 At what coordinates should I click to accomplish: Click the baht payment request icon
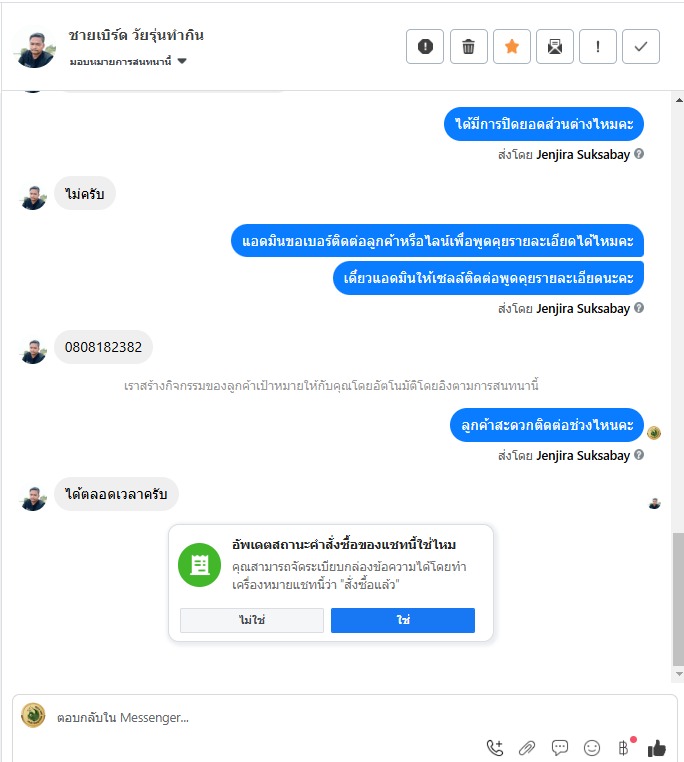click(x=624, y=747)
